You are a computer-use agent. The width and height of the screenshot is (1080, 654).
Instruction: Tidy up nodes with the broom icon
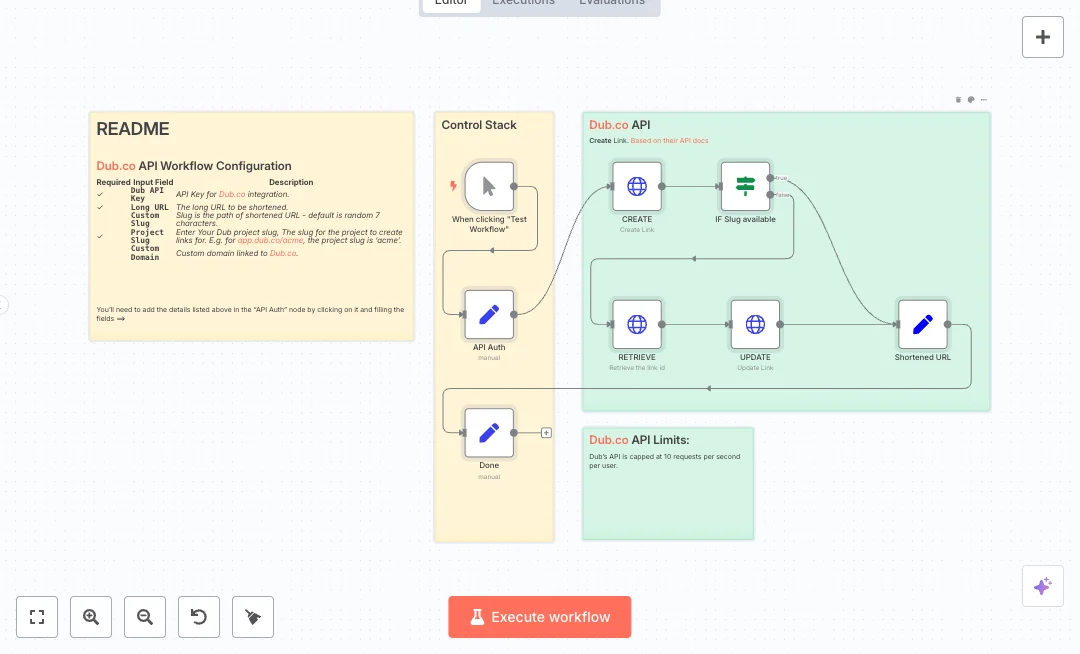point(253,617)
